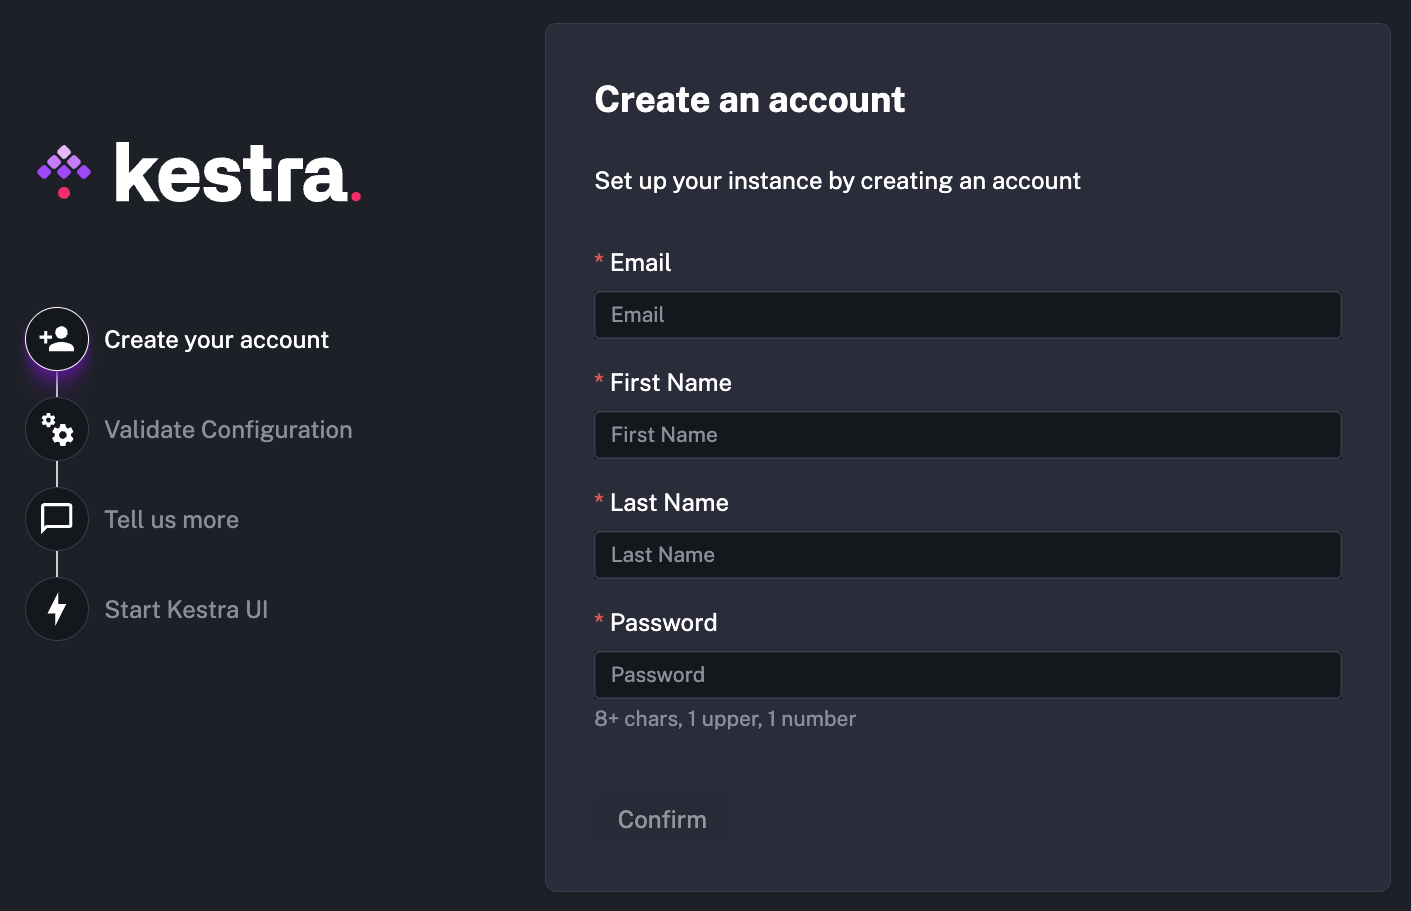Screen dimensions: 1411x911
Task: Click the Create your account step icon
Action: (57, 339)
